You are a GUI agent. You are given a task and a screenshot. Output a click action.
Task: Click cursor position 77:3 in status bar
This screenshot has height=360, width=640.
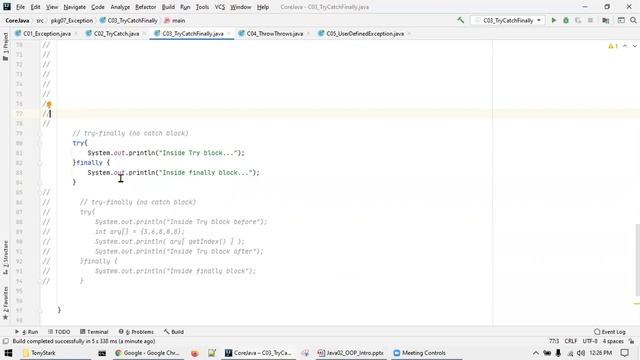point(554,341)
